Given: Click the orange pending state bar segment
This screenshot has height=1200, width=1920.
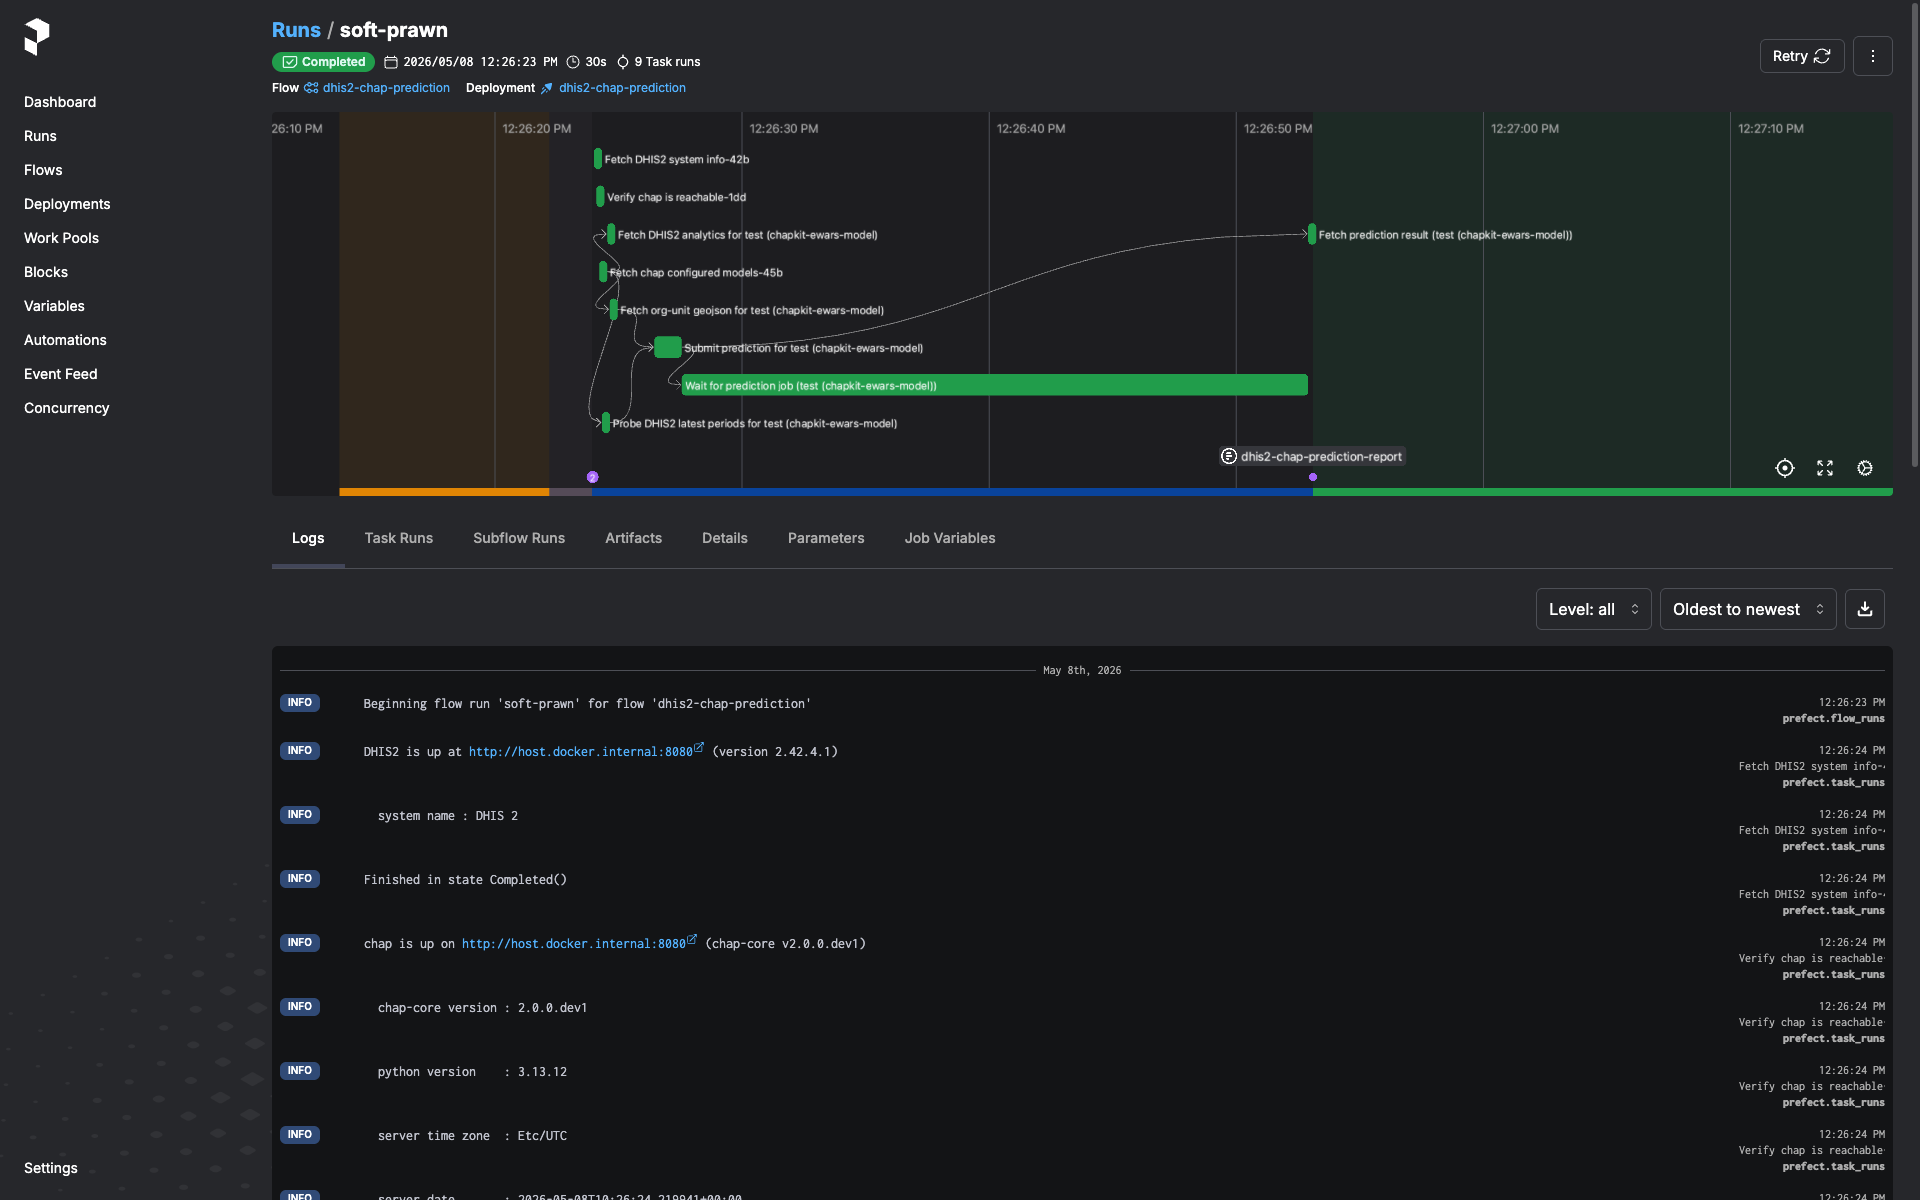Looking at the screenshot, I should (x=444, y=492).
